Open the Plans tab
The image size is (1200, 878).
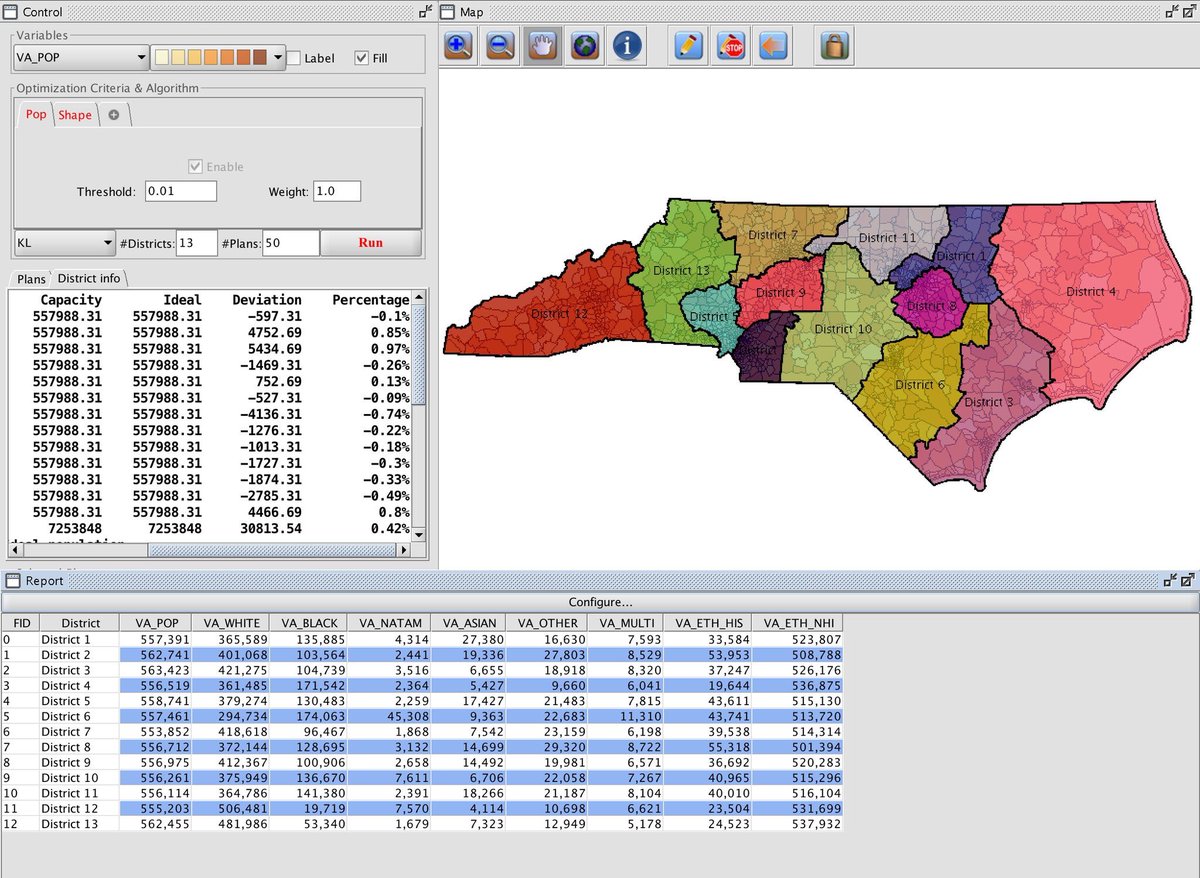tap(31, 278)
